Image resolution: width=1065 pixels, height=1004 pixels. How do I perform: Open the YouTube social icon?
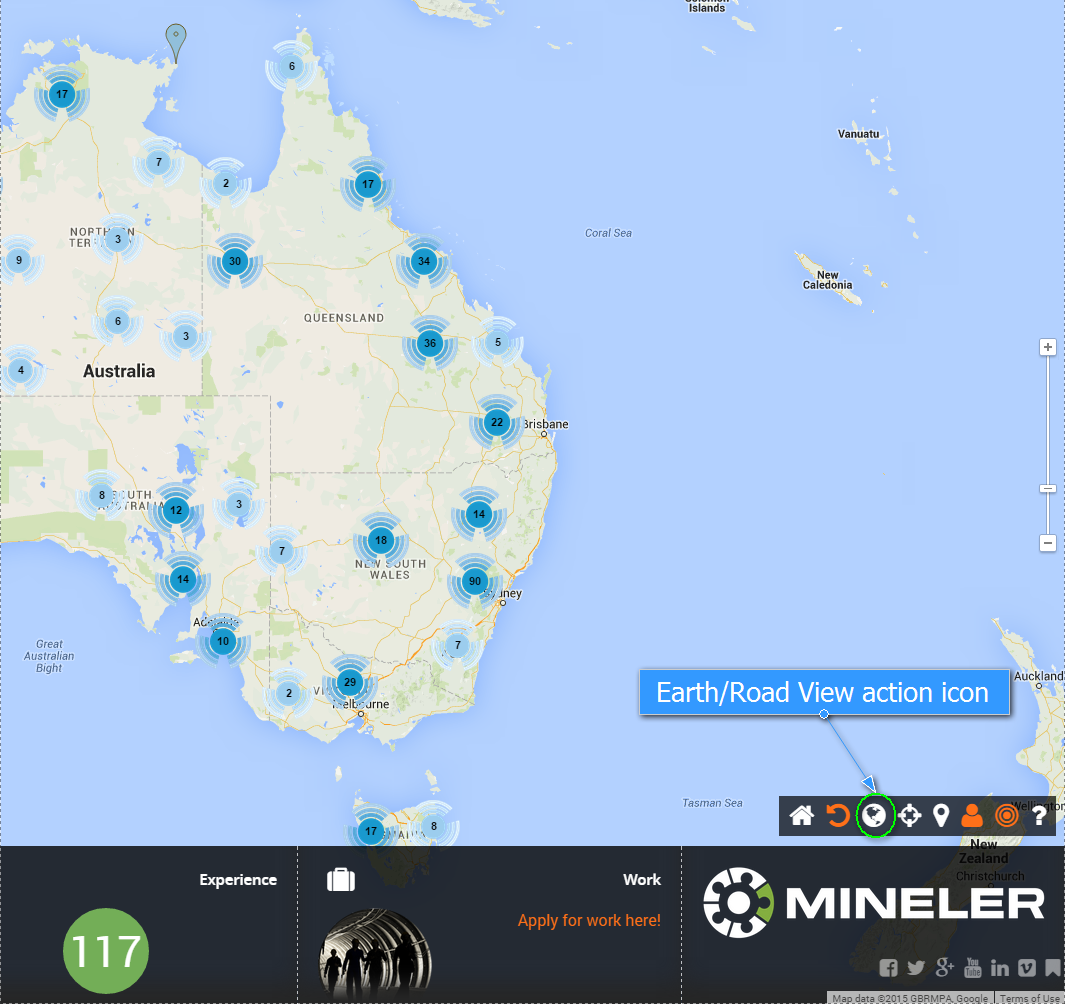pos(972,968)
